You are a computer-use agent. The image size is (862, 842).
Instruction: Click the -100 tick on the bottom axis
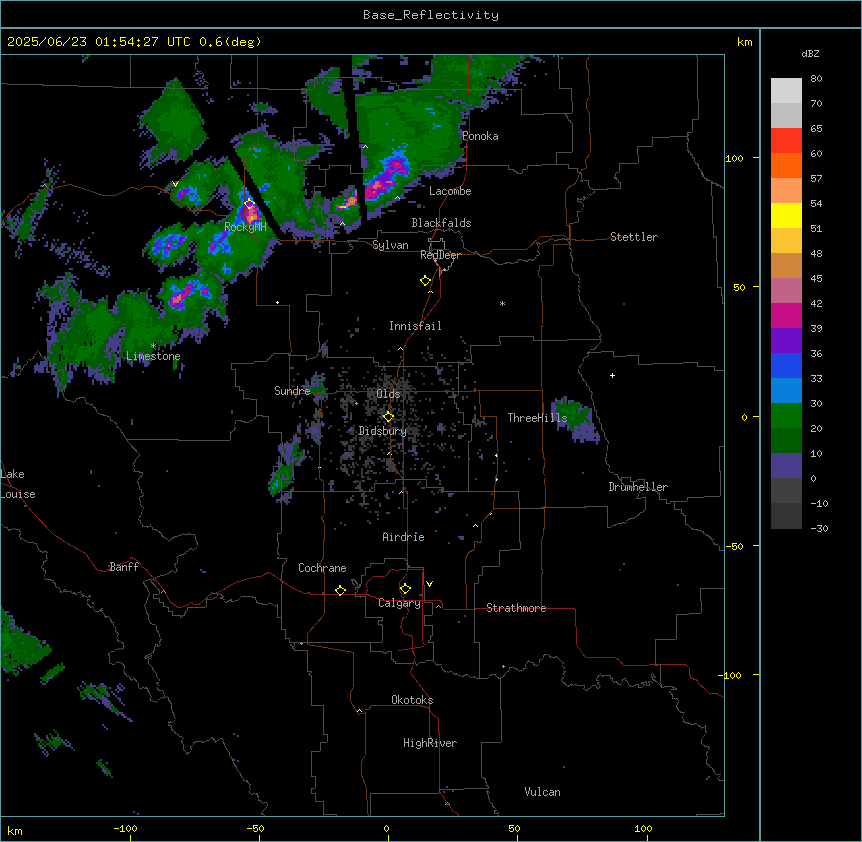126,828
